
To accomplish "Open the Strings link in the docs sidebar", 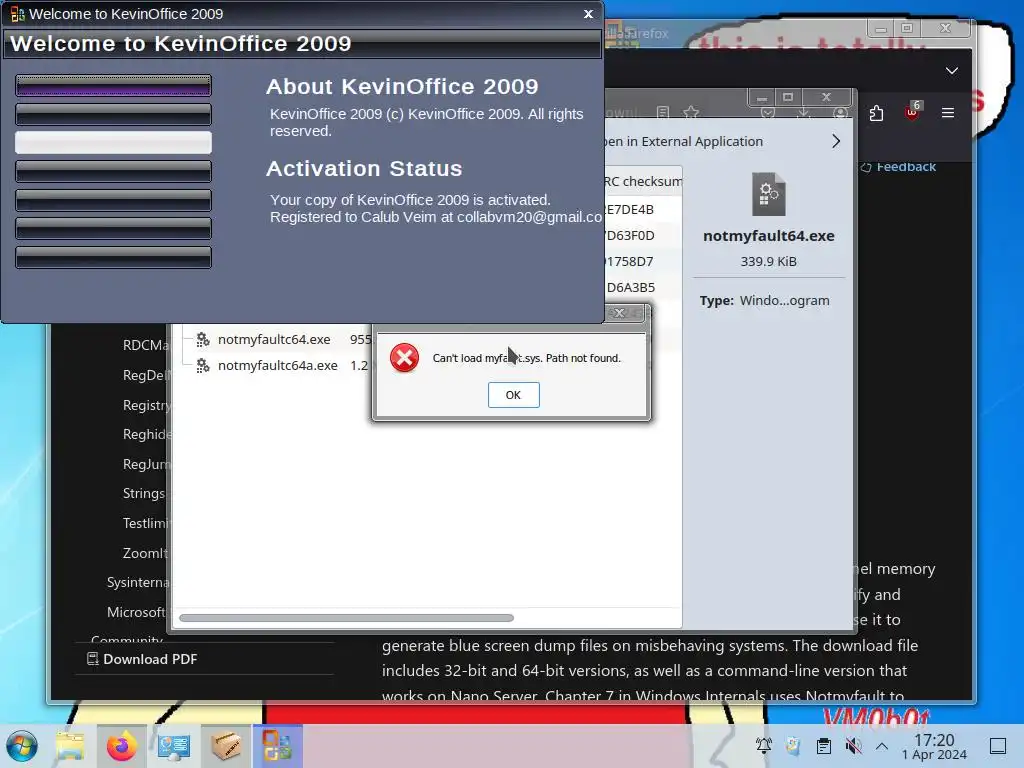I will point(144,493).
